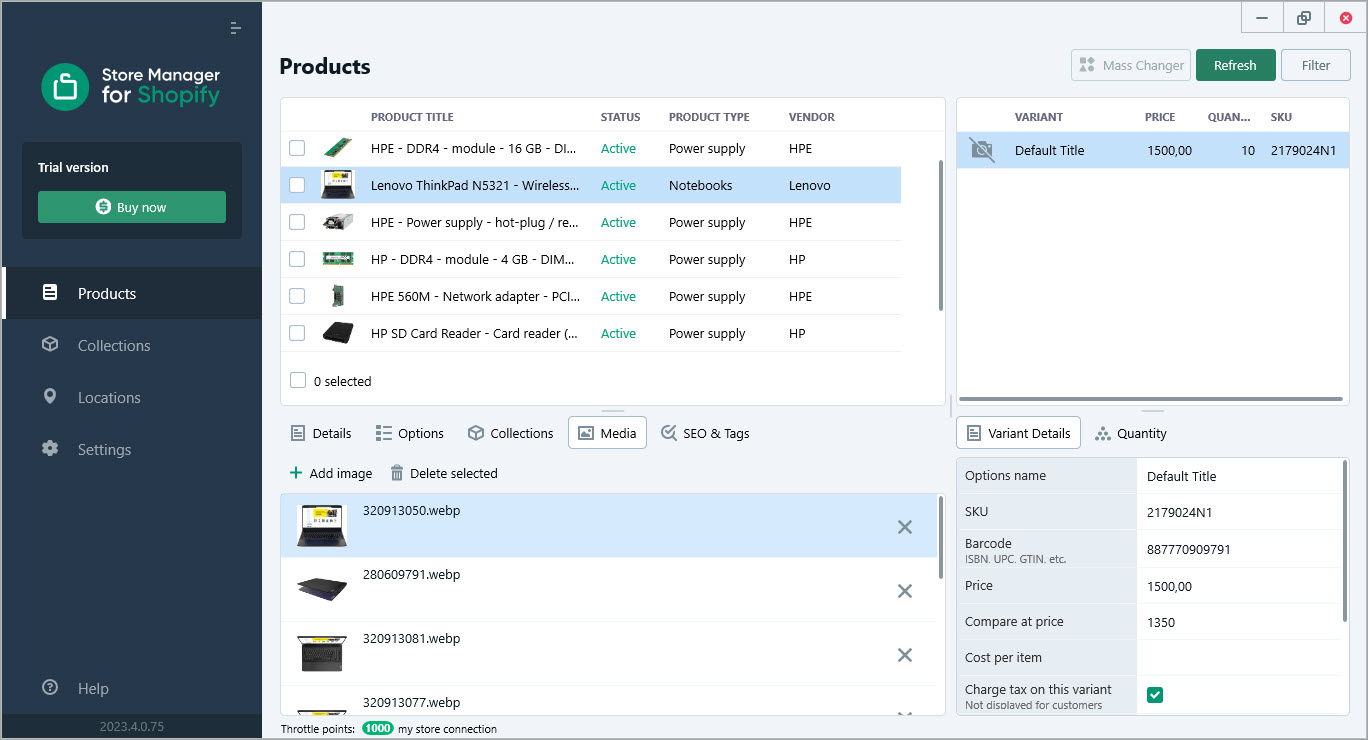This screenshot has width=1368, height=740.
Task: Click 'my store connection' in status bar
Action: [447, 729]
